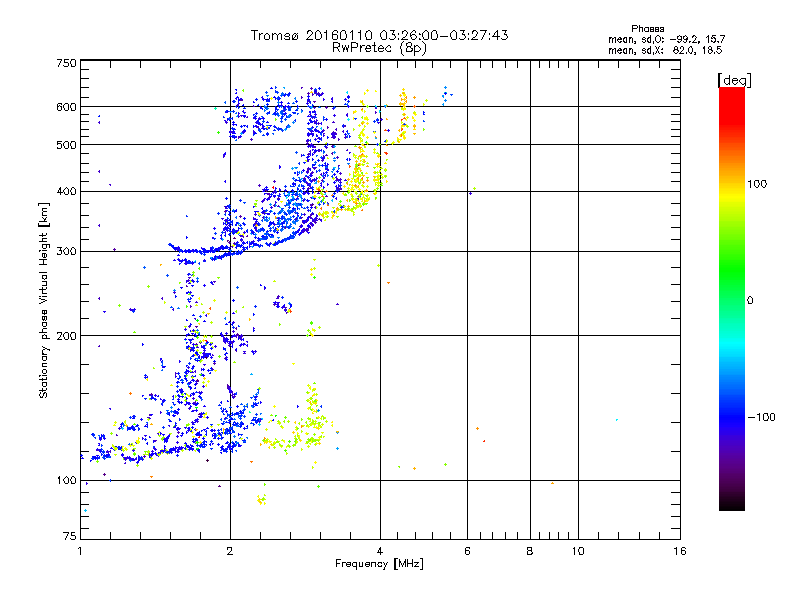Click the '4' x-axis tick label
Viewport: 800px width, 600px height.
380,551
